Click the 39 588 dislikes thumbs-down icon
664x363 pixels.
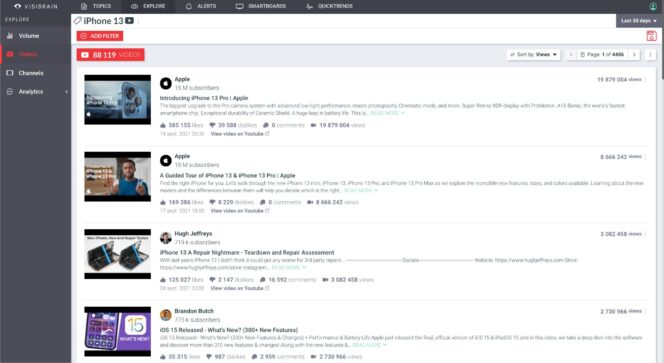(213, 125)
